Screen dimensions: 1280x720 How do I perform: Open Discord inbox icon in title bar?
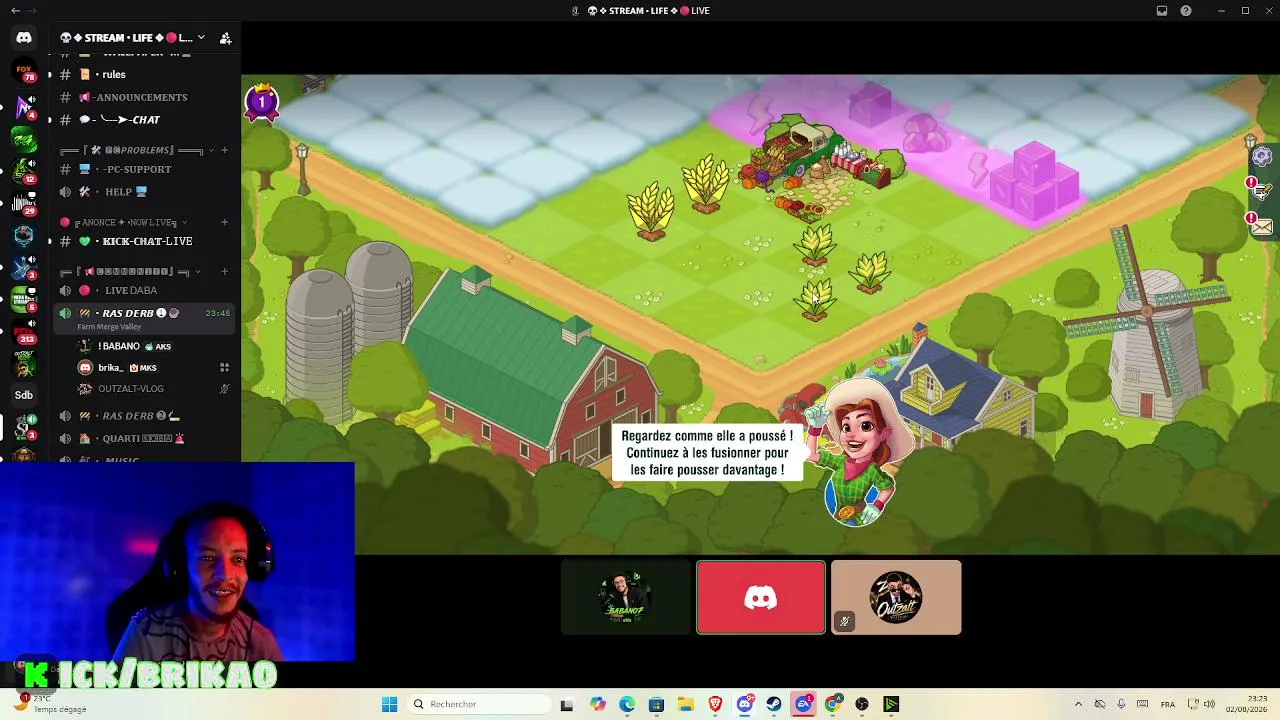[1161, 11]
